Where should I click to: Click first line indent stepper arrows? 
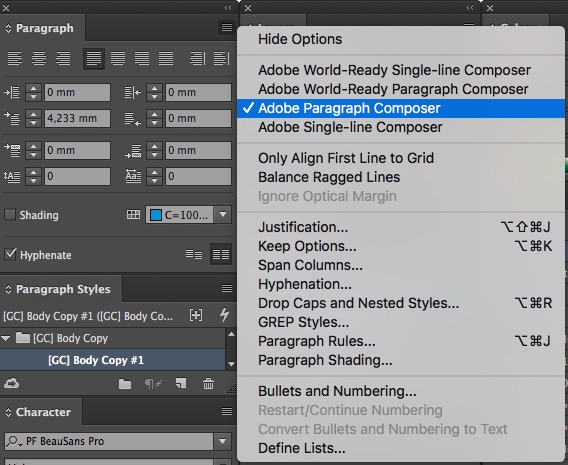tap(33, 118)
